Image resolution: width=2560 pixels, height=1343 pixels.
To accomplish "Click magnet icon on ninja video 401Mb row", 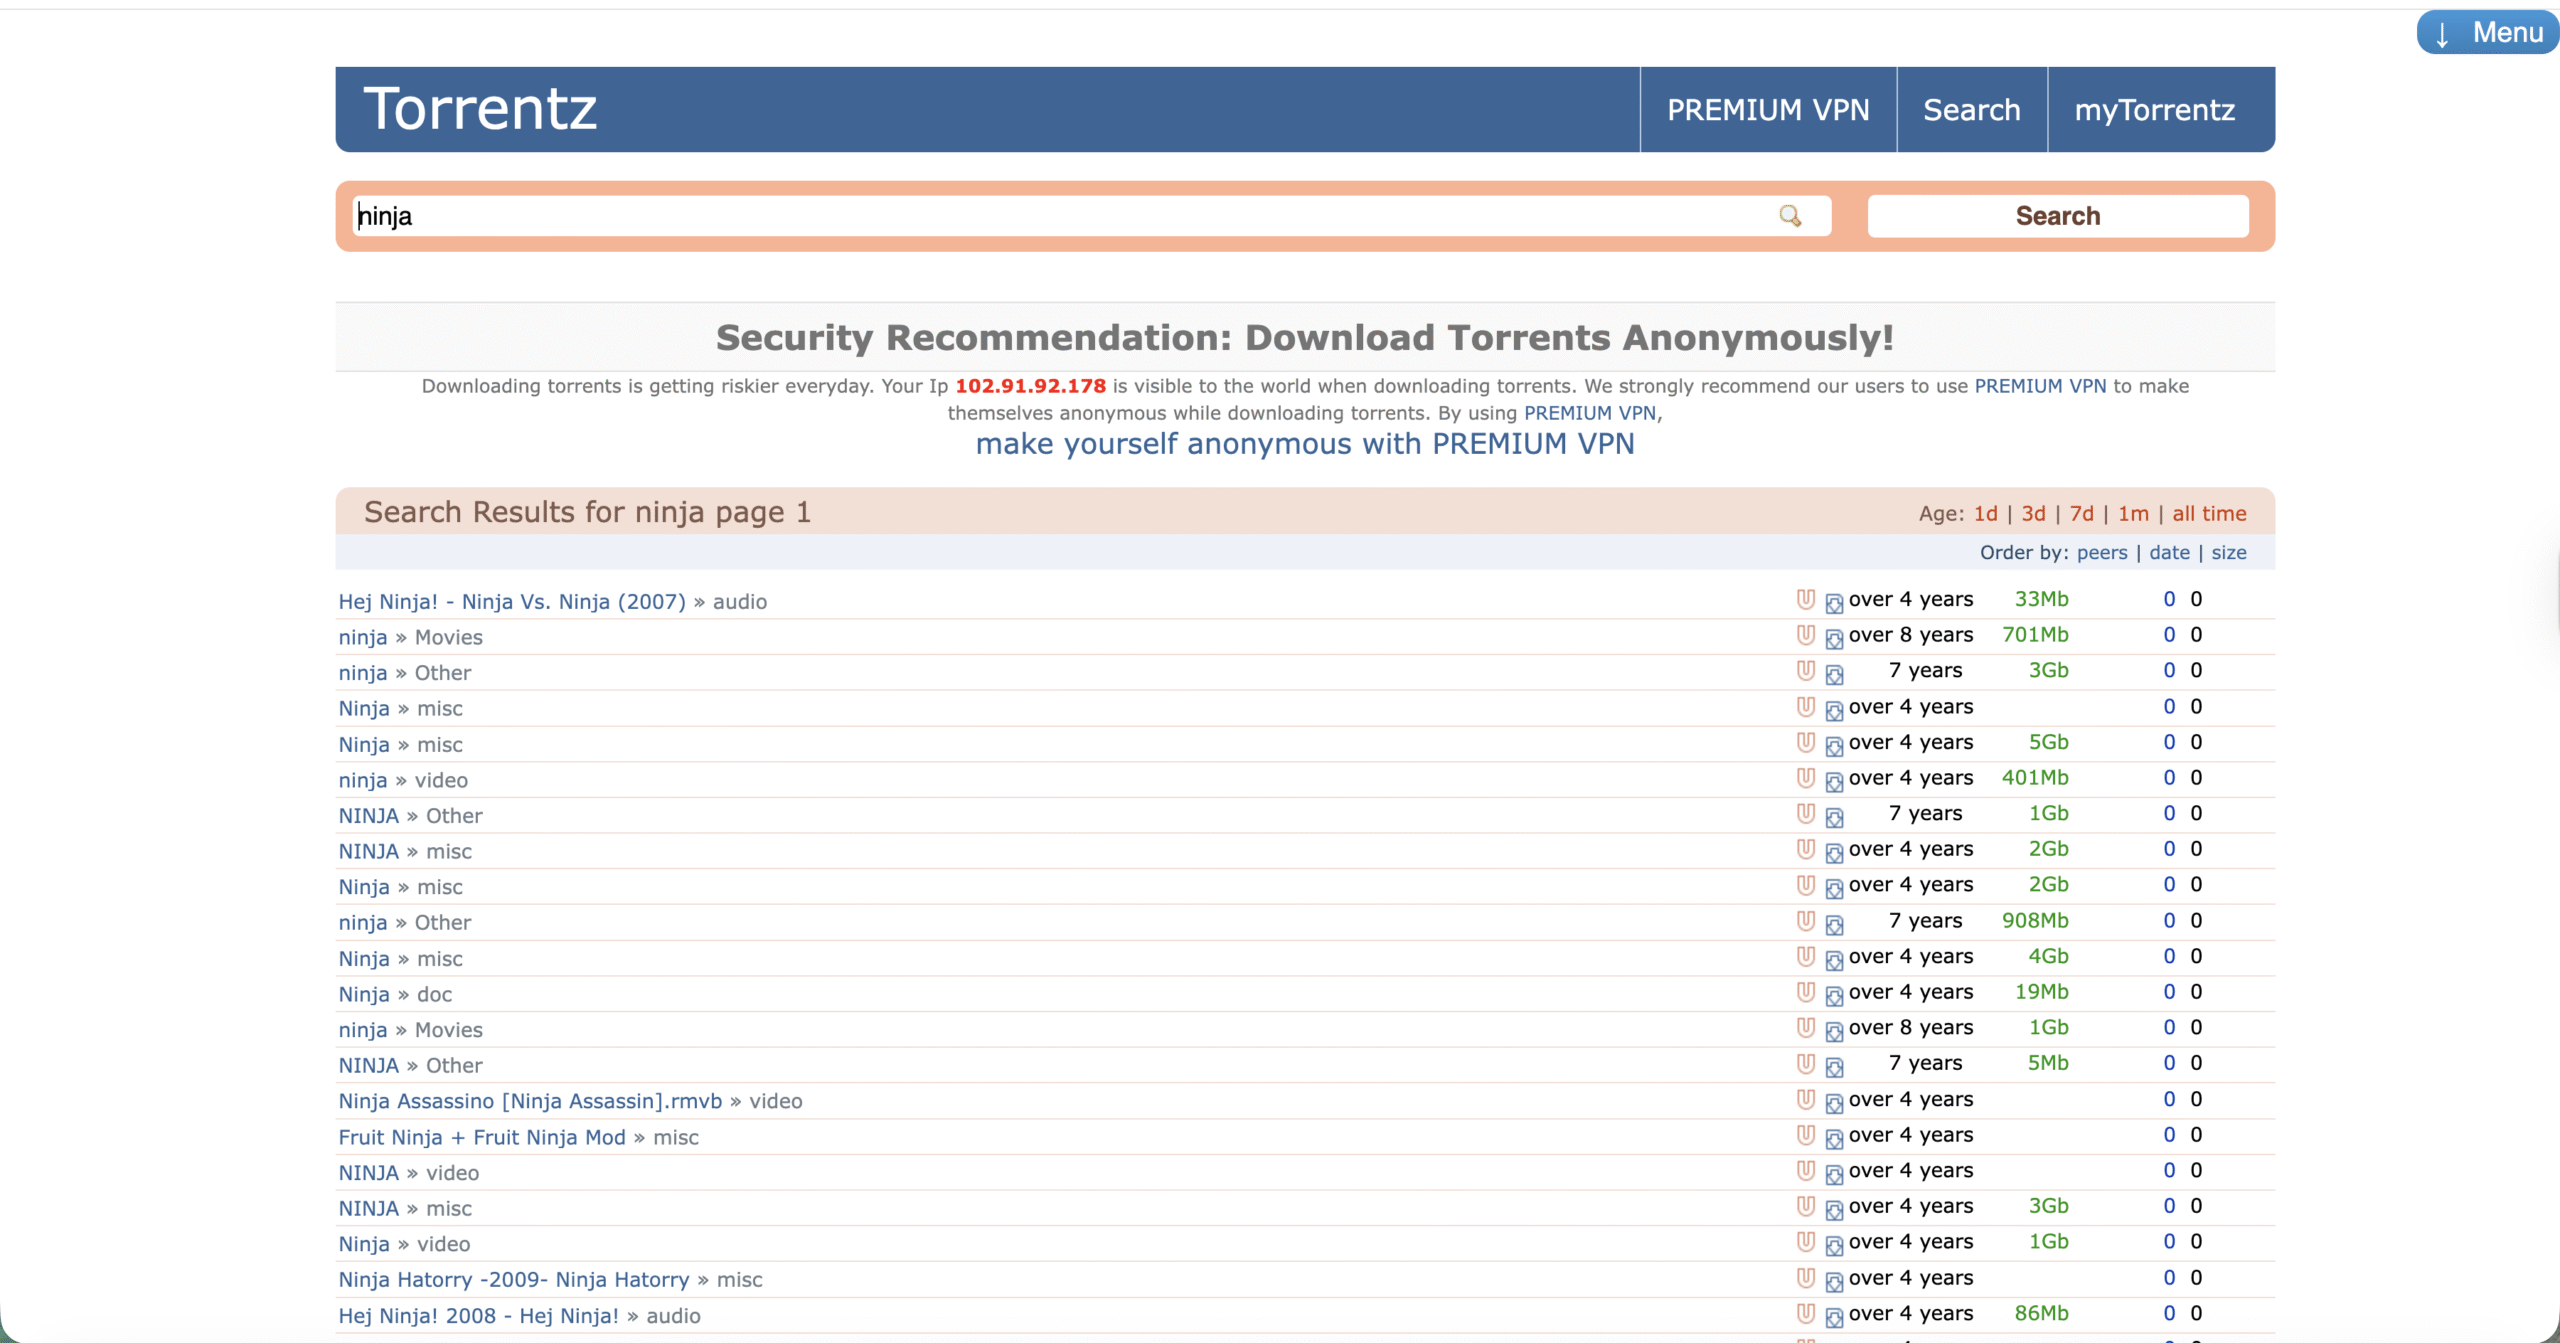I will coord(1805,777).
